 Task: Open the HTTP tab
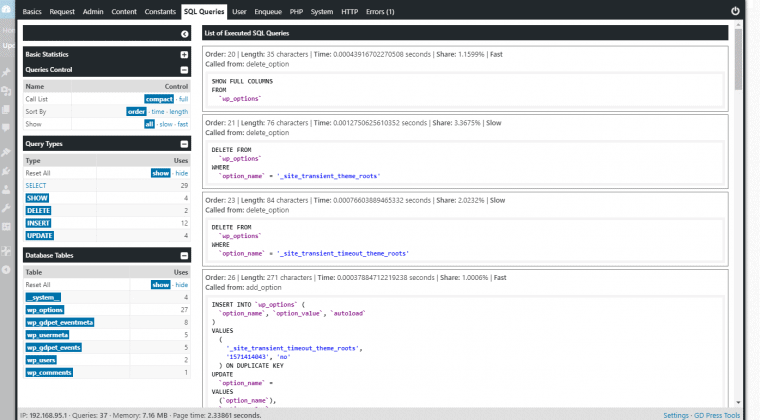[349, 12]
